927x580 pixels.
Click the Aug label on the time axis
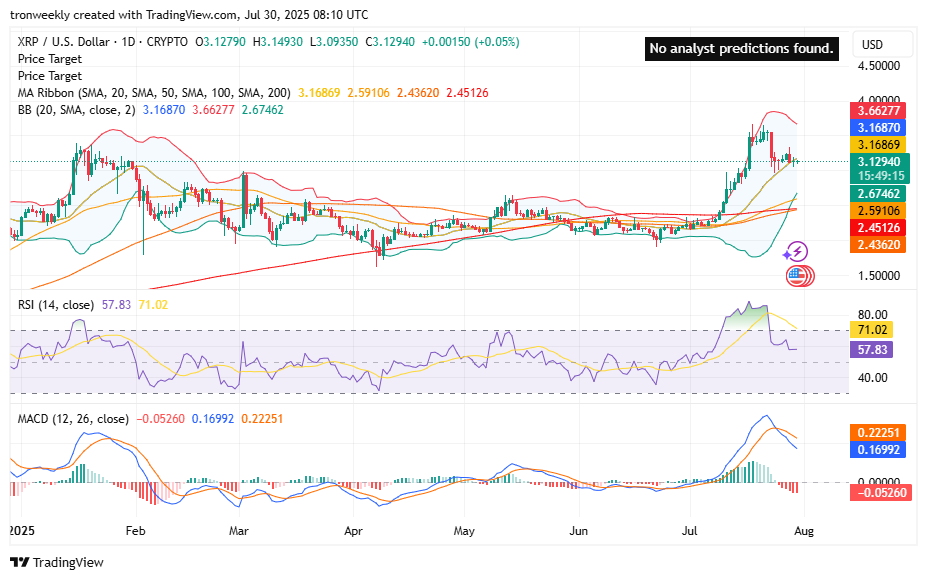click(x=804, y=532)
